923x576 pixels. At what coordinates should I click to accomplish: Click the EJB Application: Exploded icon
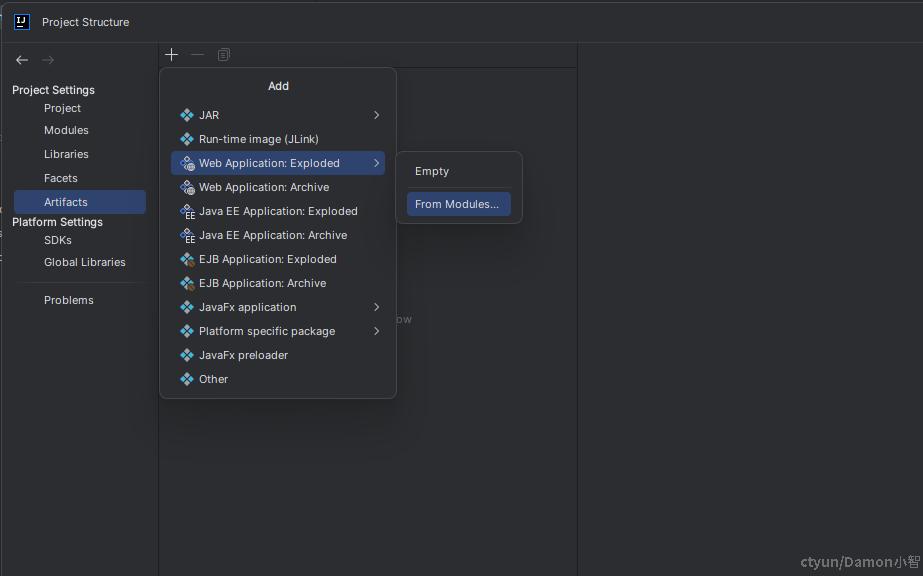click(187, 259)
